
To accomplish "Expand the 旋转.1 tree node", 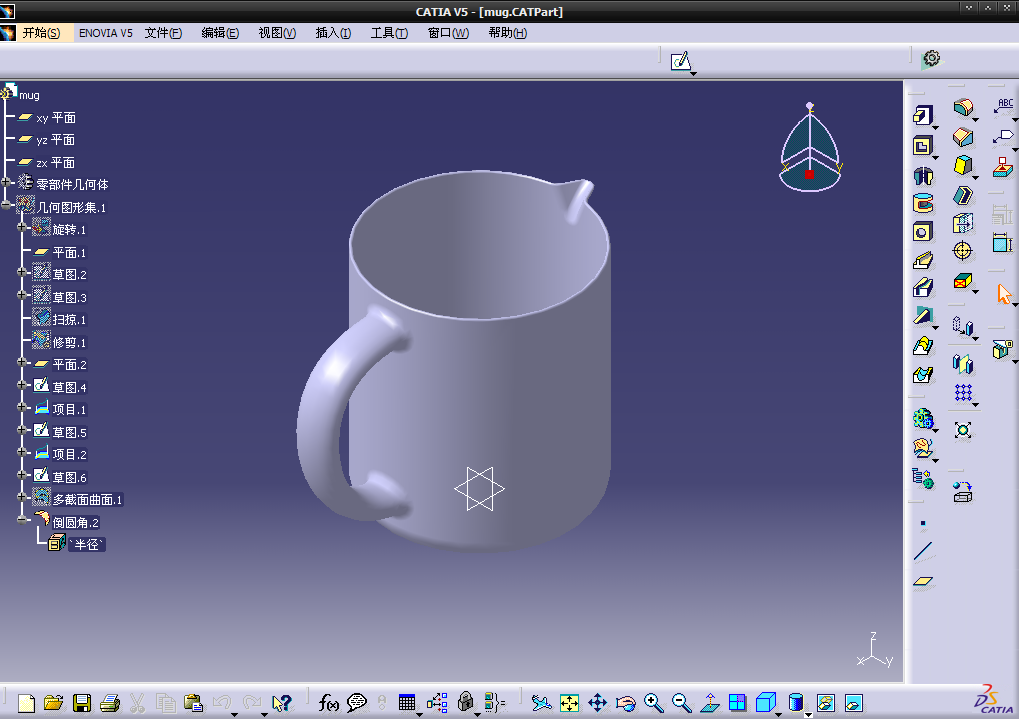I will [22, 228].
